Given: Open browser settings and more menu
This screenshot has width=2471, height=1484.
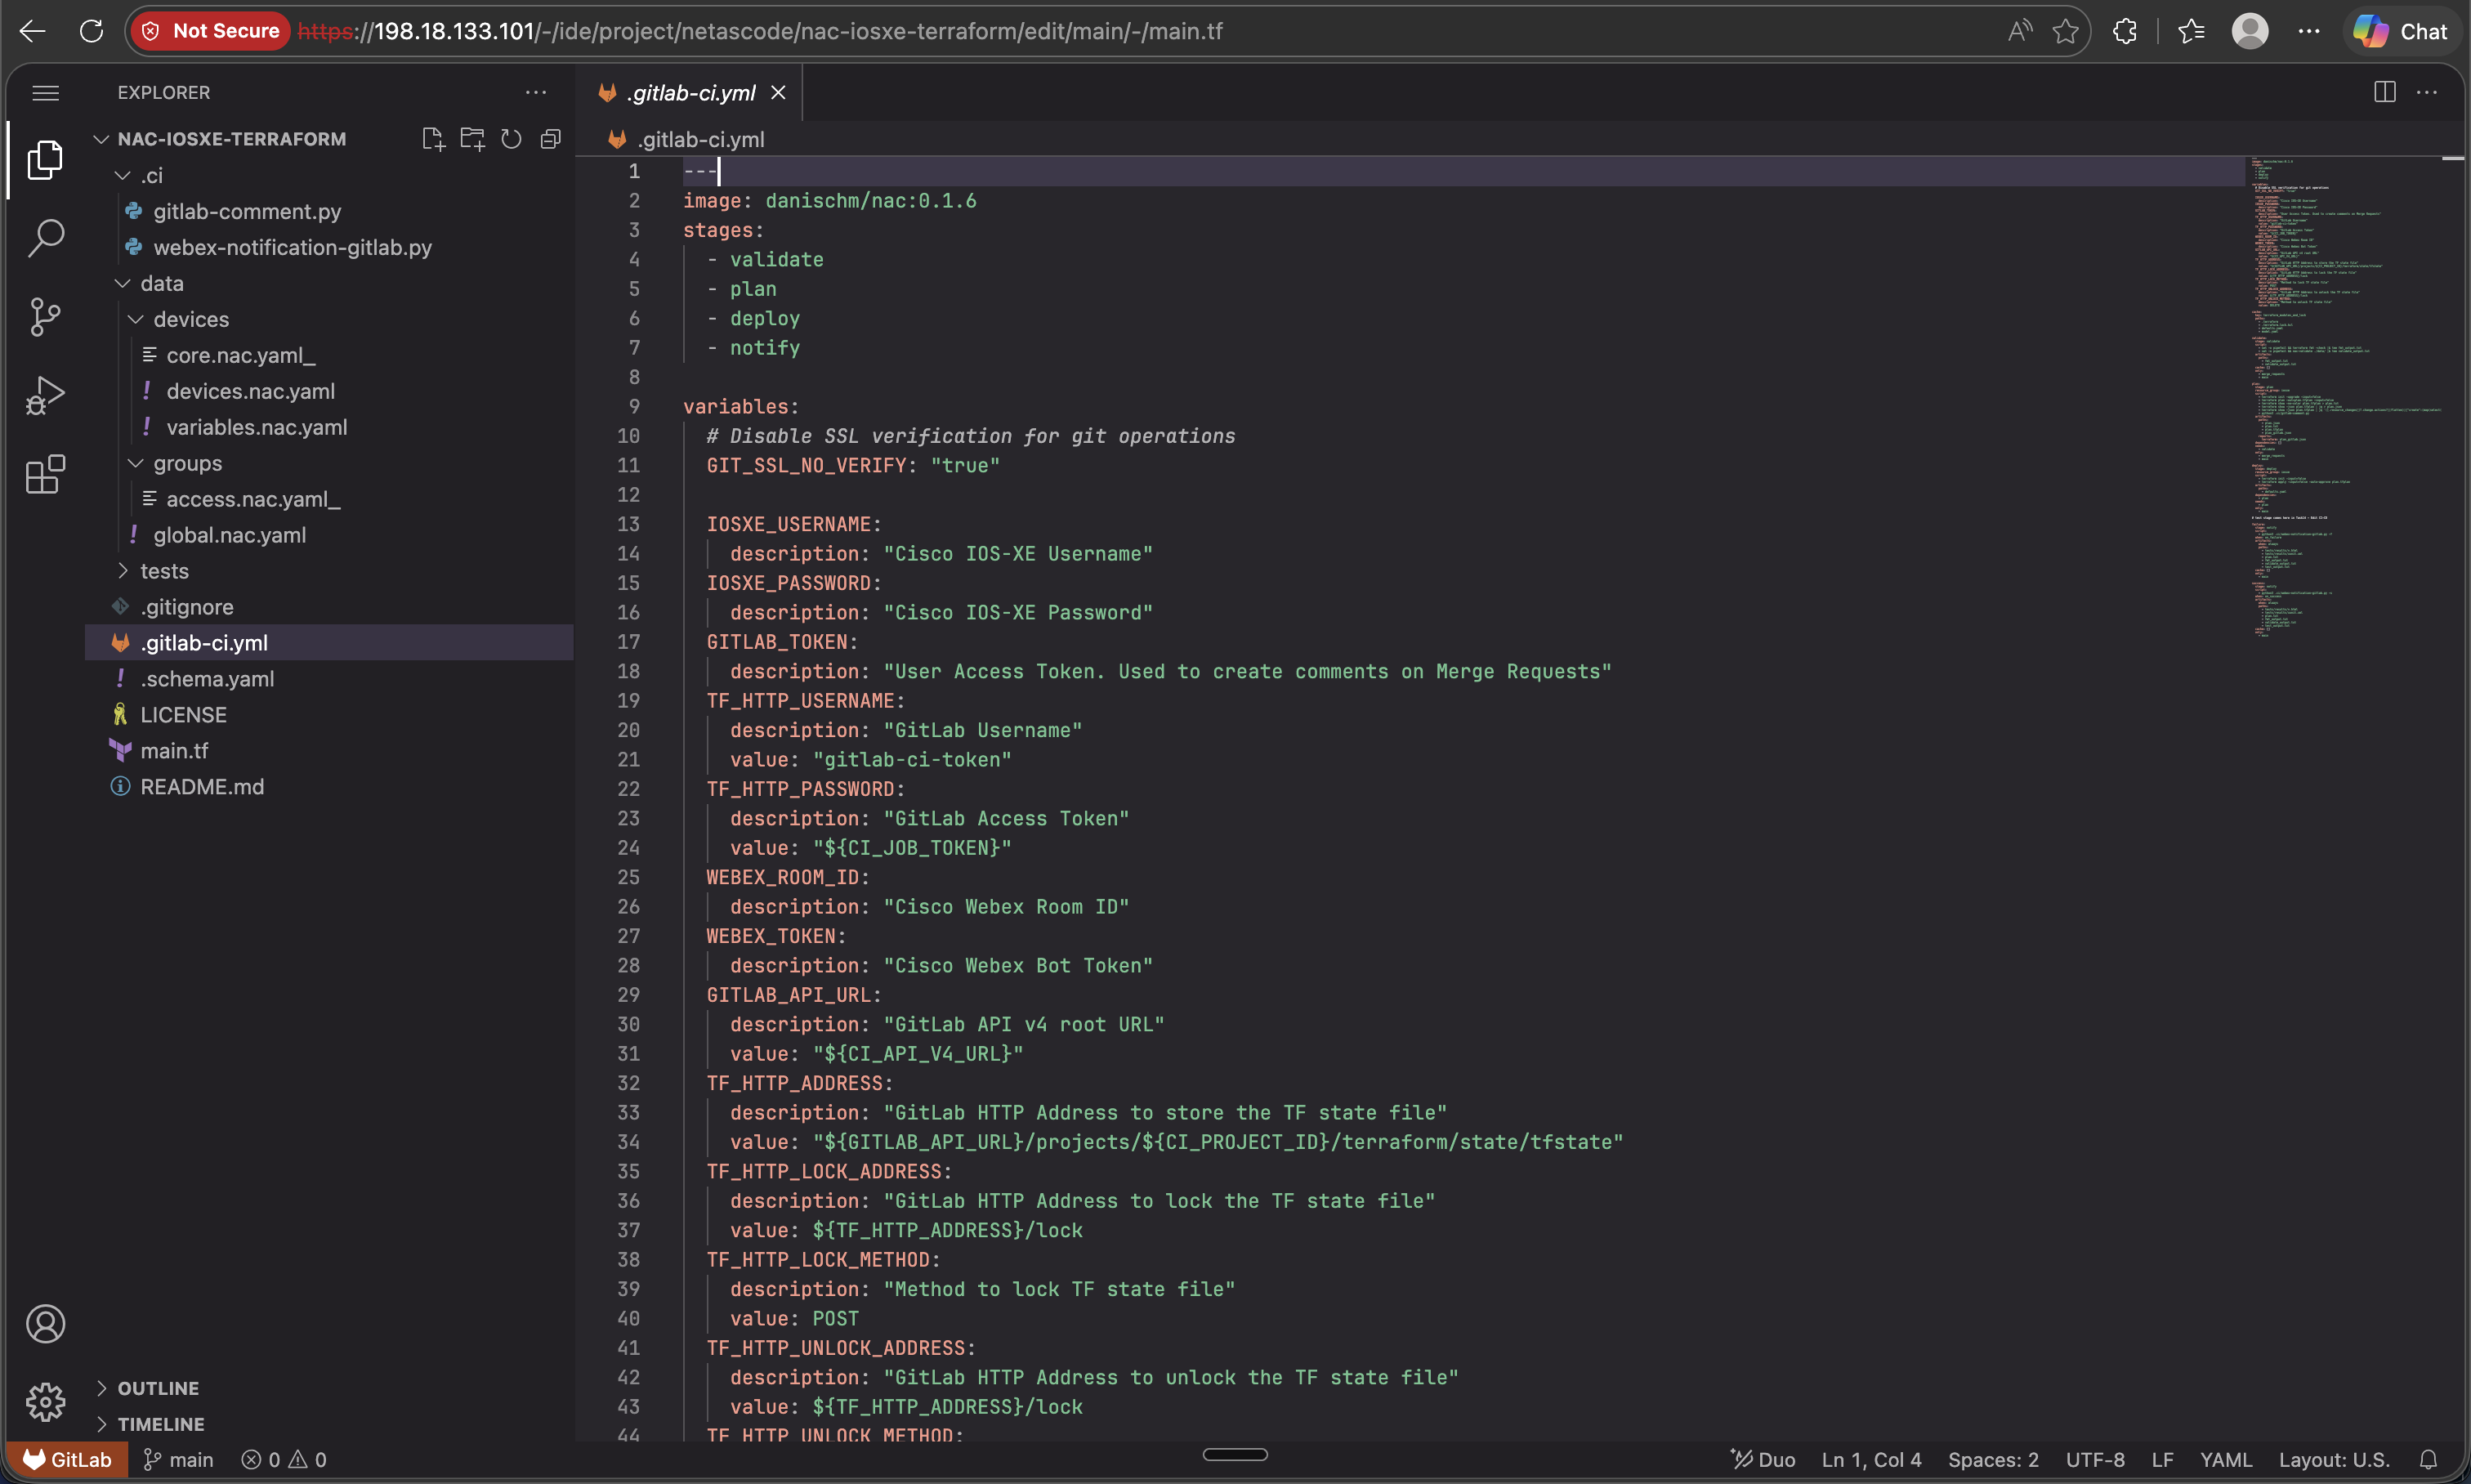Looking at the screenshot, I should tap(2309, 31).
